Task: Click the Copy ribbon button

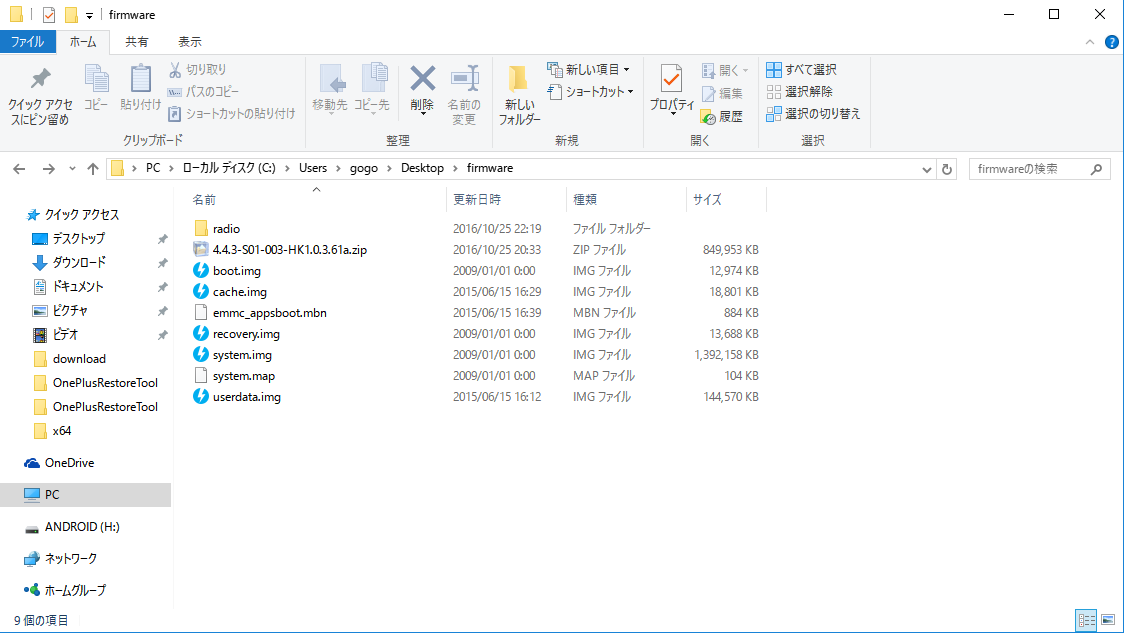Action: coord(96,87)
